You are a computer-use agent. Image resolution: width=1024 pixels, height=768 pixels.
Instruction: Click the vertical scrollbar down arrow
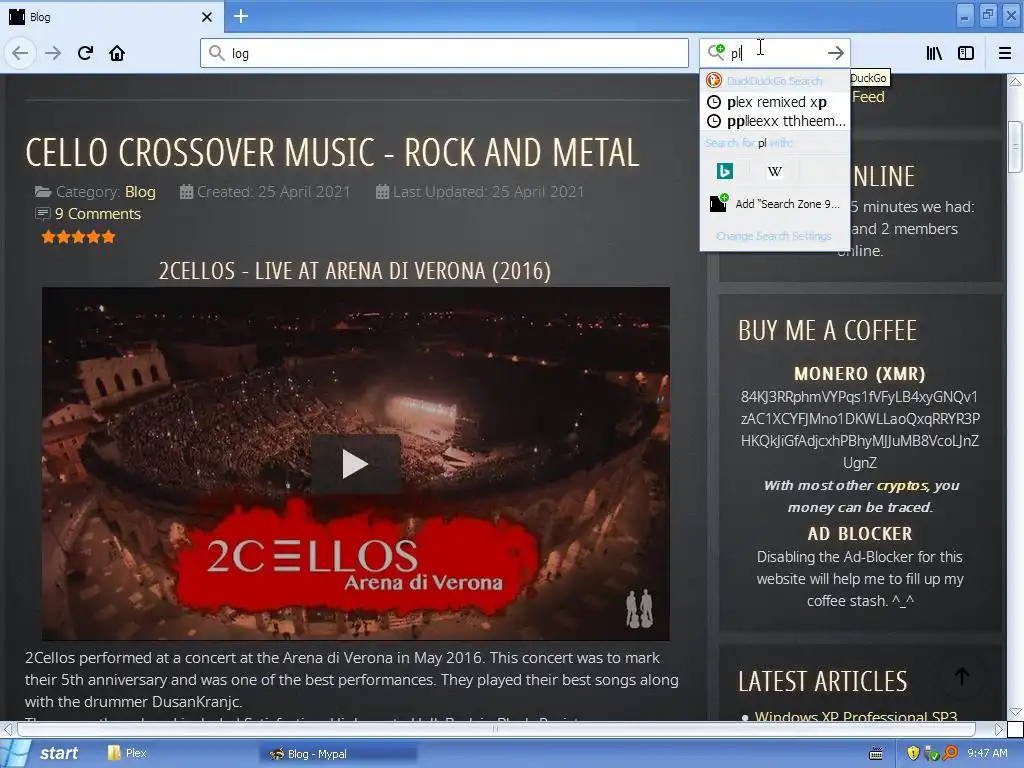coord(1015,711)
